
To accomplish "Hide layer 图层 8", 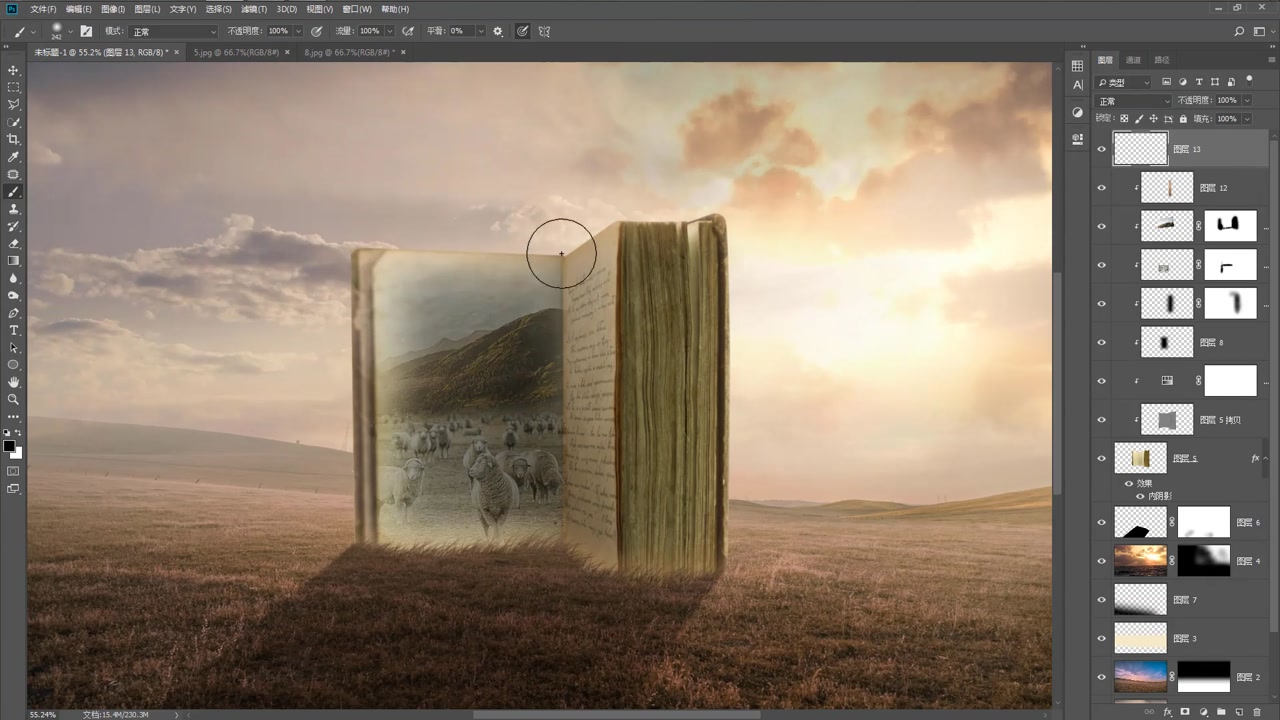I will click(1101, 342).
